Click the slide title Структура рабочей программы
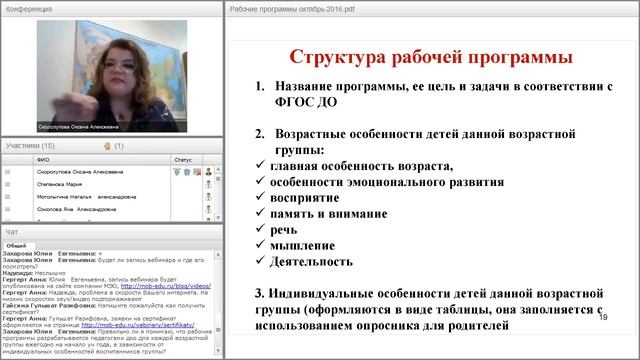The image size is (640, 360). (431, 57)
